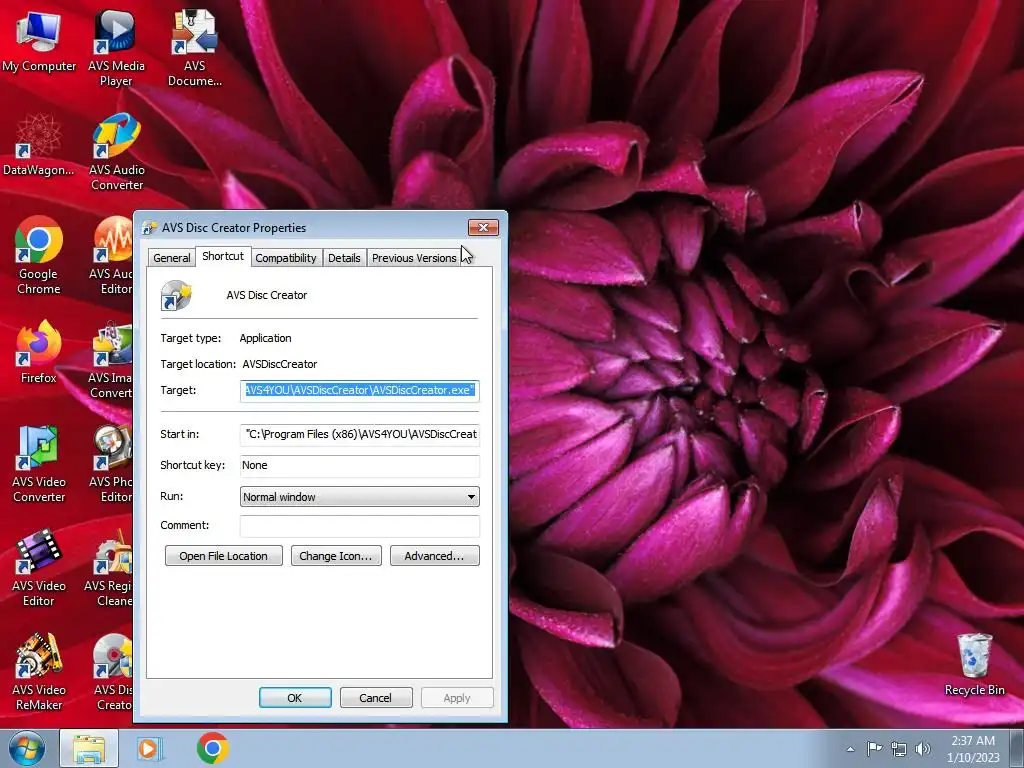
Task: Click the shortcut name field AVS Disc Creator
Action: [x=266, y=295]
